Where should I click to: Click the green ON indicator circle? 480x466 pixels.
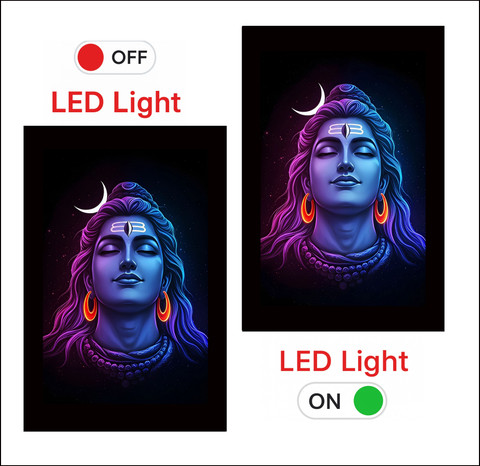(368, 401)
